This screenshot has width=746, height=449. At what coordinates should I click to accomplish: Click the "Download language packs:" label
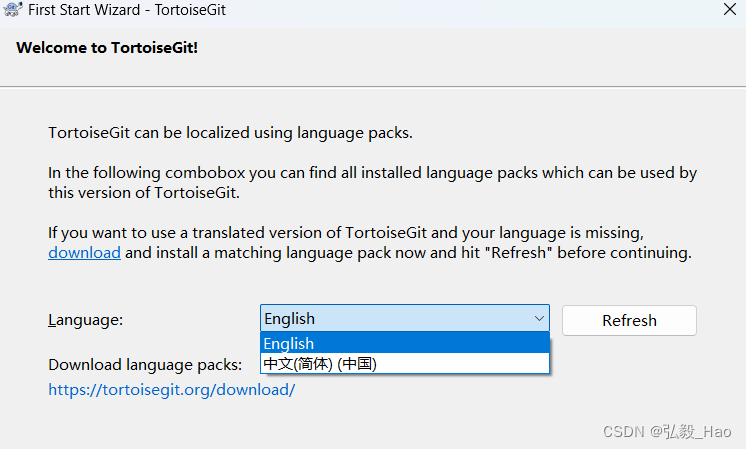pos(145,364)
